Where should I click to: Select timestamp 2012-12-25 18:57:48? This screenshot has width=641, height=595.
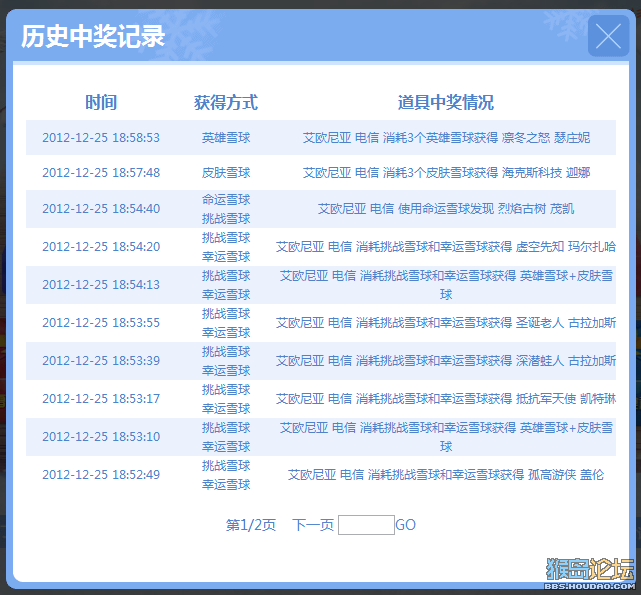[101, 173]
